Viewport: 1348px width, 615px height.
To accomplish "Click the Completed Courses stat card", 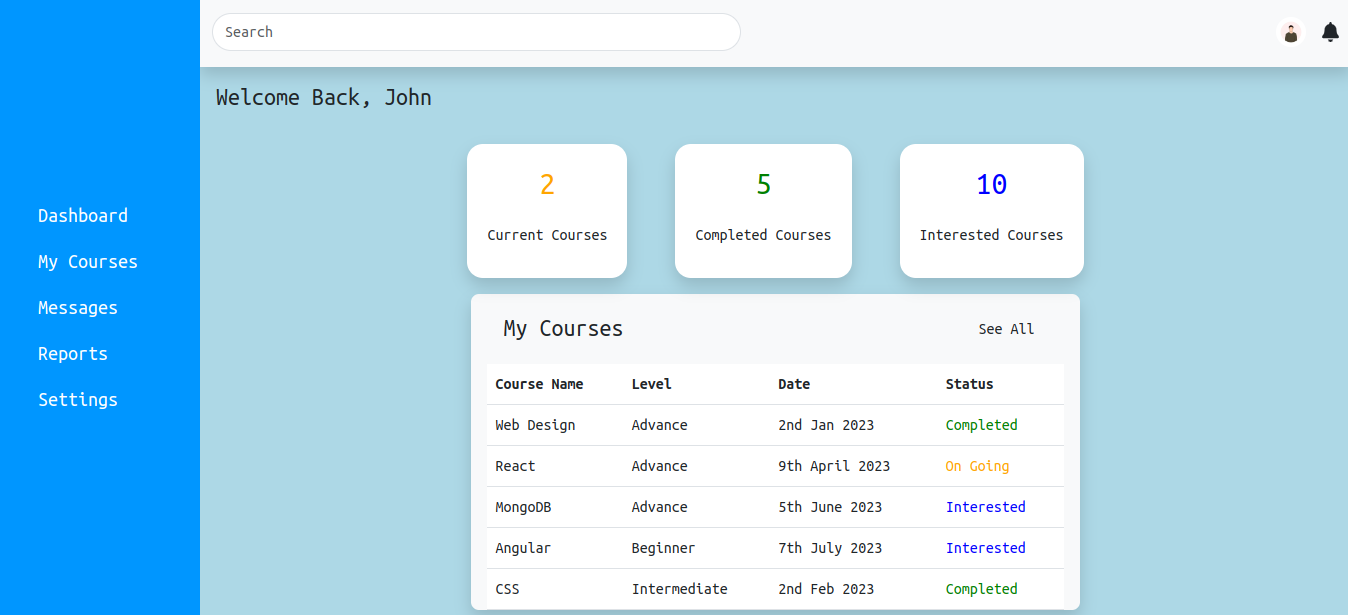I will (x=763, y=211).
